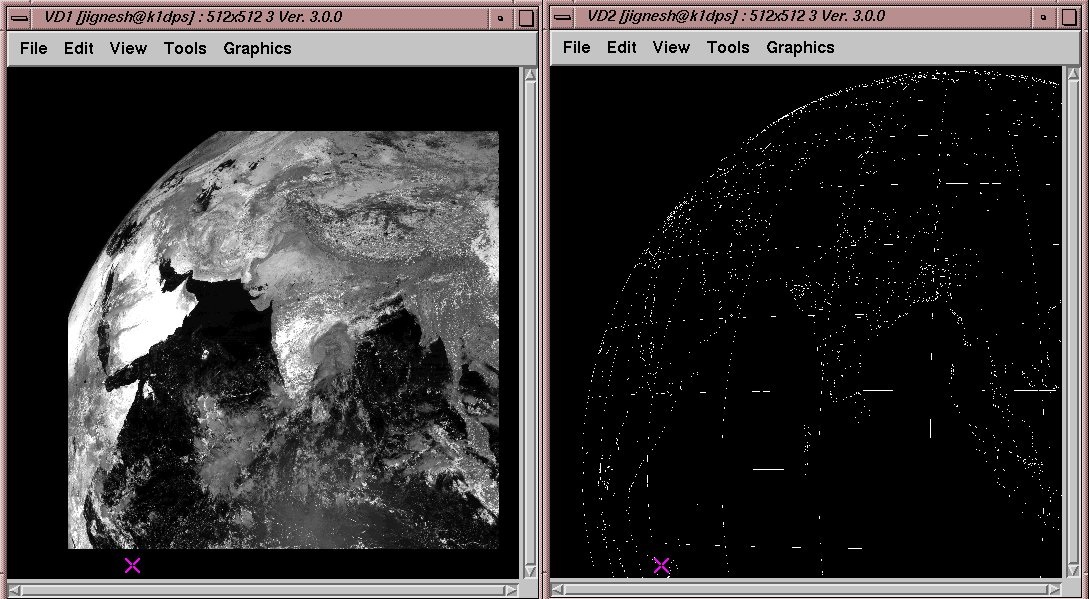Expand the Tools menu in VD1
The height and width of the screenshot is (599, 1089).
185,48
